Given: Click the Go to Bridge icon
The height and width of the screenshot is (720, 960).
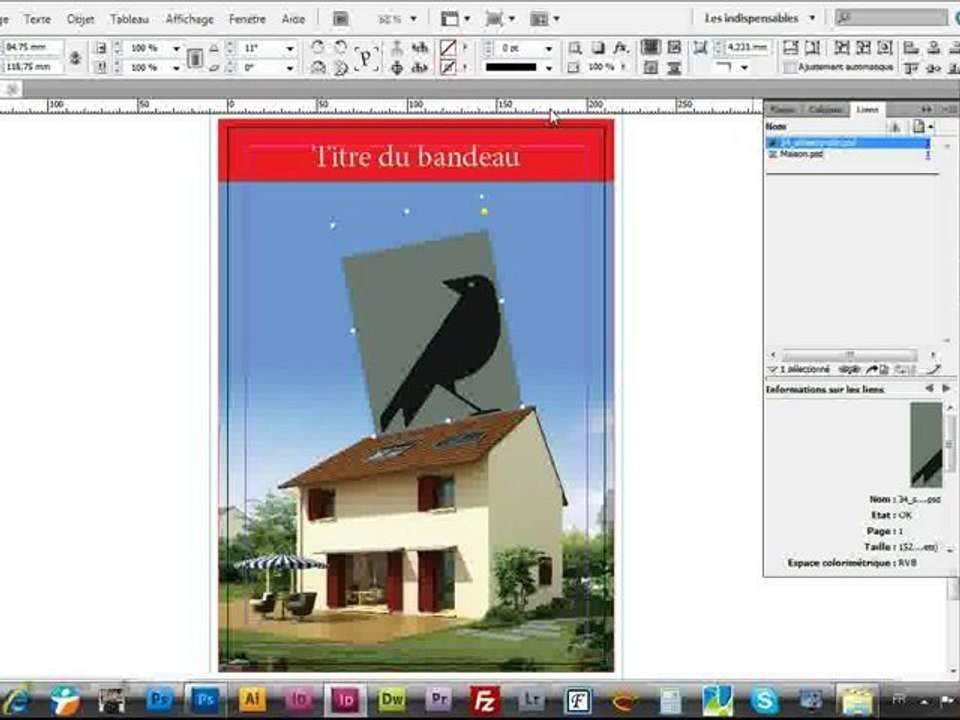Looking at the screenshot, I should click(x=340, y=19).
